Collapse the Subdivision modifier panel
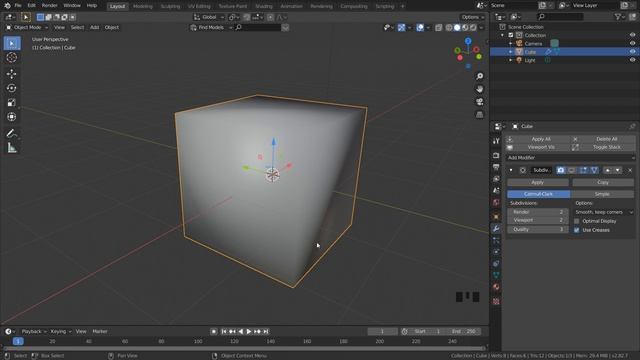The width and height of the screenshot is (640, 360). [x=511, y=170]
